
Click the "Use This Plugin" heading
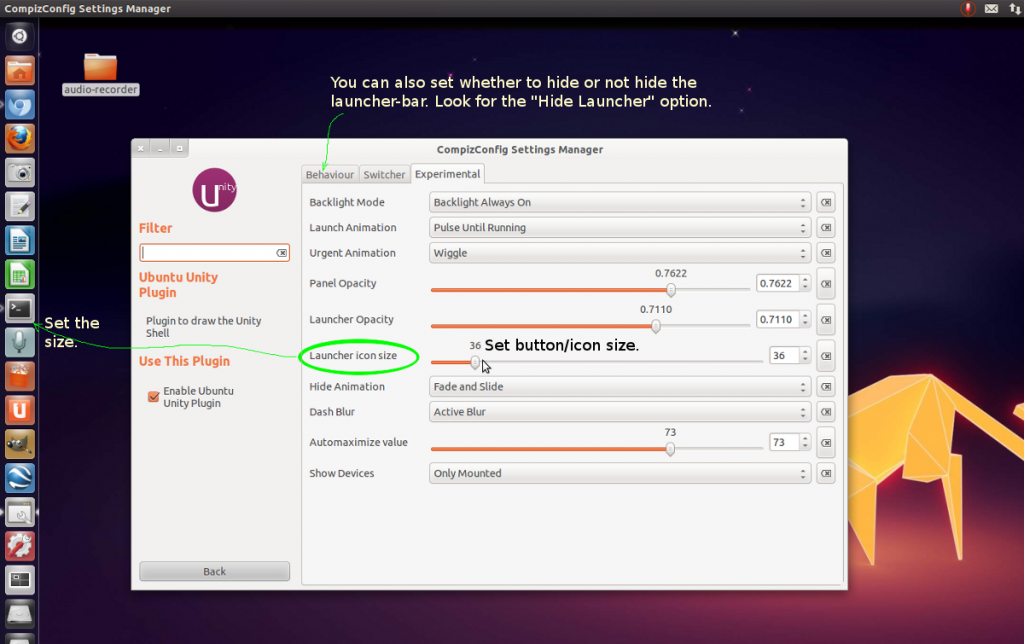(x=184, y=361)
